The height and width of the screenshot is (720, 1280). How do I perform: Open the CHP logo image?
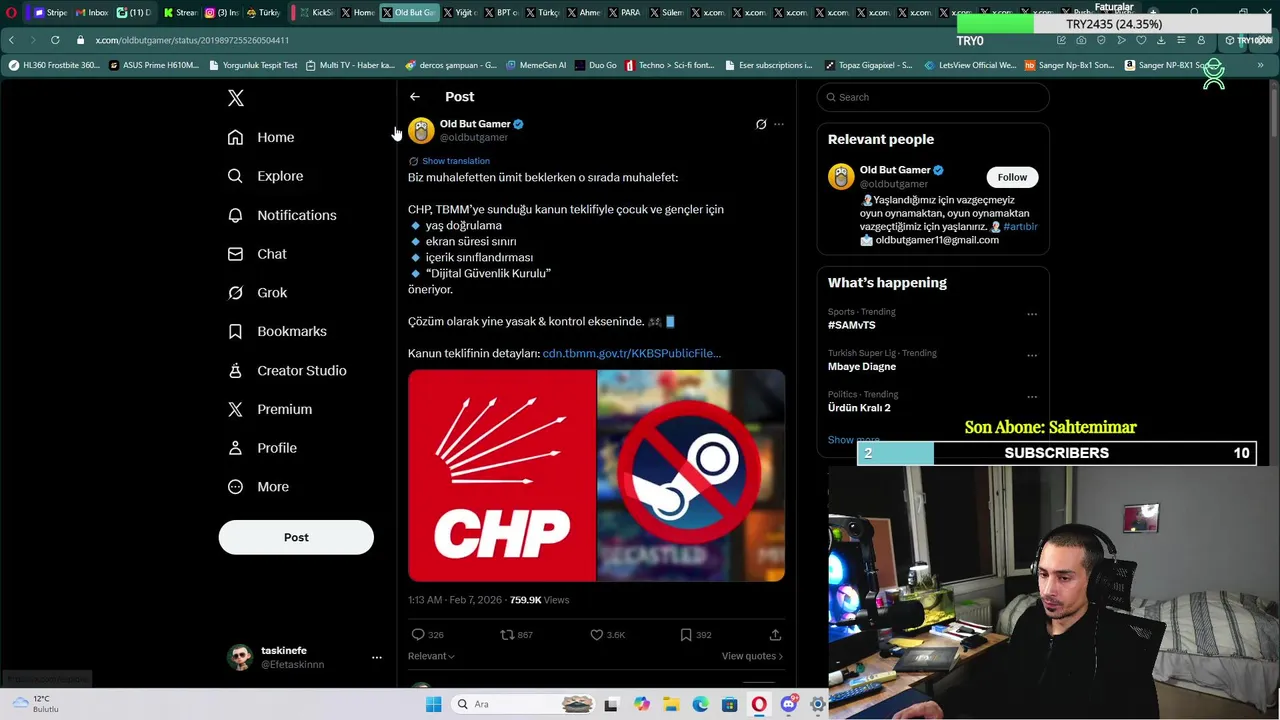coord(502,475)
